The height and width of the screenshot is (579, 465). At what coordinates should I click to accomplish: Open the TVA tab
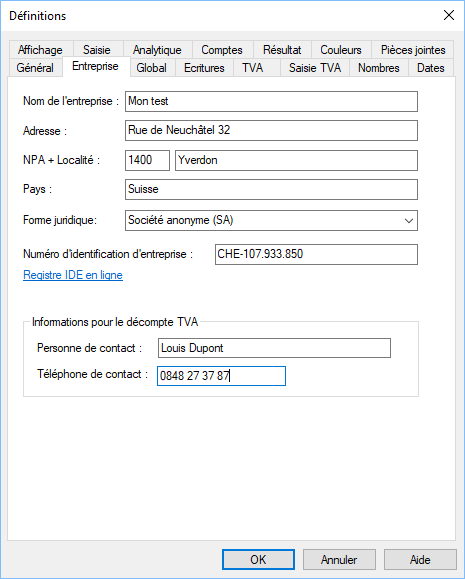pyautogui.click(x=253, y=68)
